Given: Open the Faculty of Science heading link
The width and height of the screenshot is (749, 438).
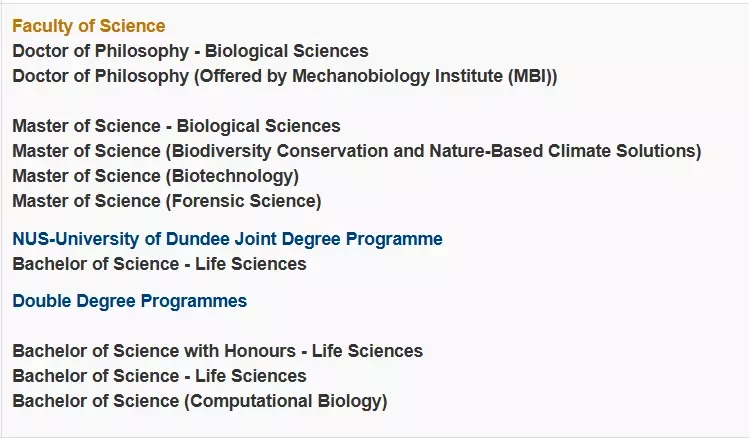Looking at the screenshot, I should (x=89, y=26).
